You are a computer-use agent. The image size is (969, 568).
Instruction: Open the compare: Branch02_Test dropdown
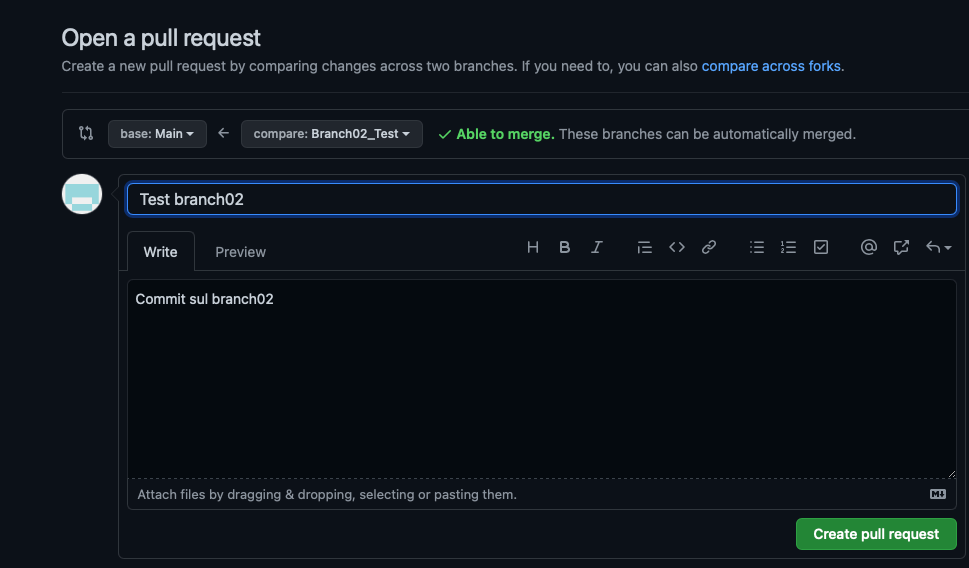click(332, 134)
